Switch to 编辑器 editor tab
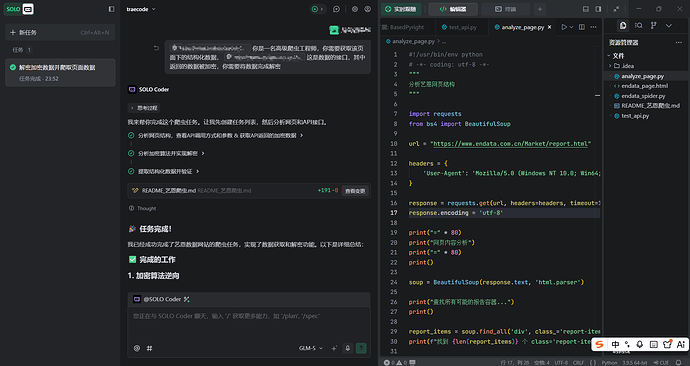The height and width of the screenshot is (366, 690). click(453, 9)
